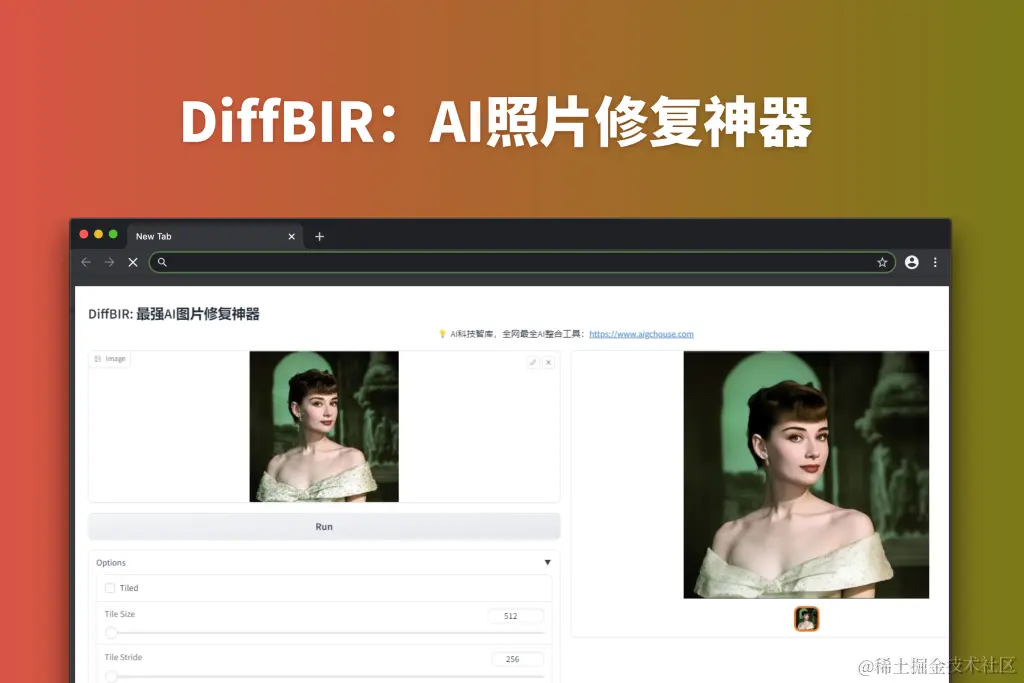1024x683 pixels.
Task: Click the magnifier icon inside the address bar
Action: [163, 262]
